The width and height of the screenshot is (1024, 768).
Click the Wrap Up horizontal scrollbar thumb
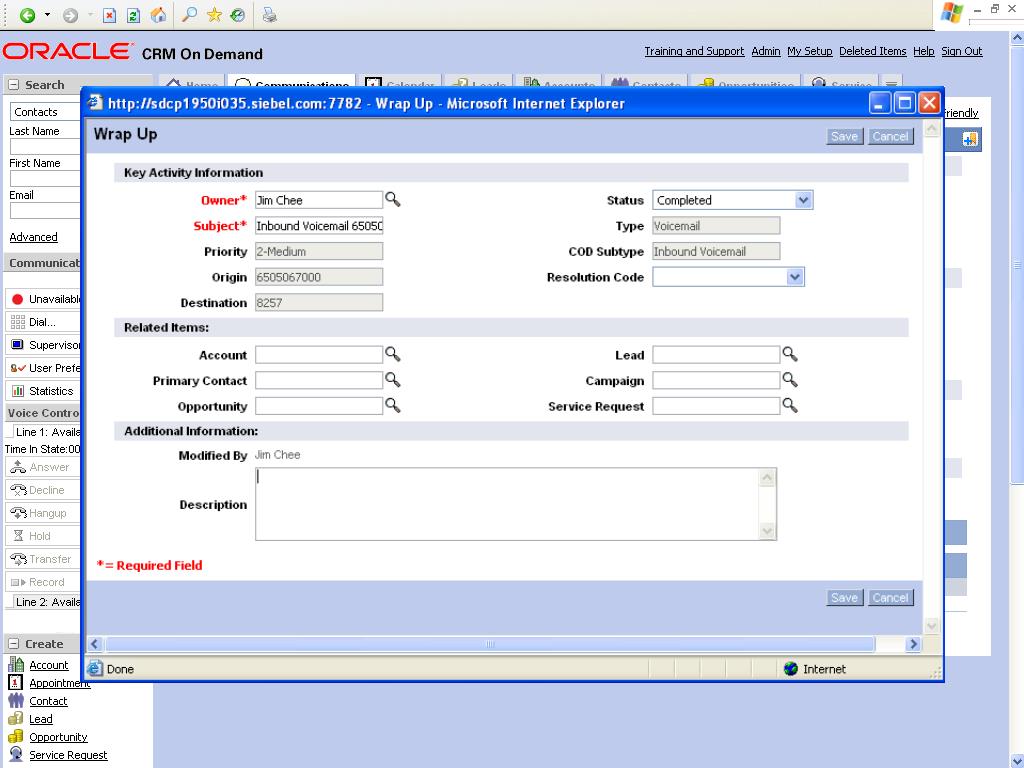(490, 644)
